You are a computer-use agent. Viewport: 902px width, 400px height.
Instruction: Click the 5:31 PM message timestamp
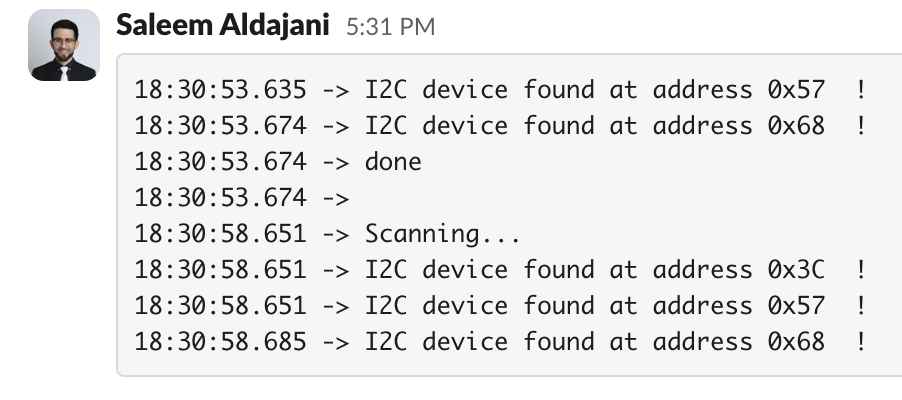[x=390, y=27]
